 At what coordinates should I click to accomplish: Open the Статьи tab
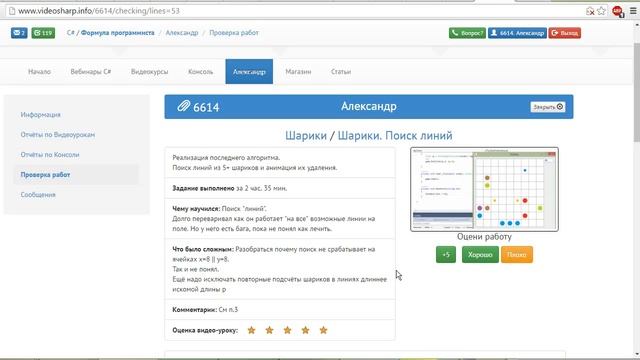point(341,71)
